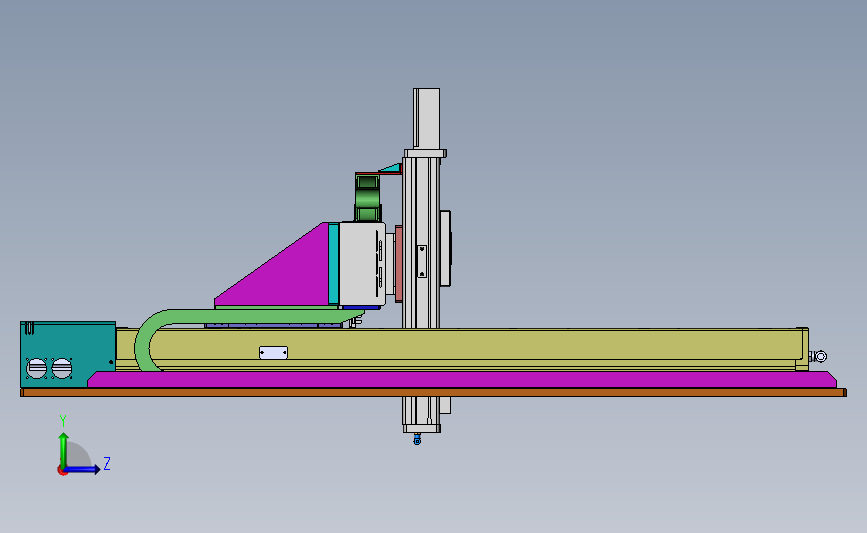Select the orange bottom plate
The image size is (867, 533).
pyautogui.click(x=433, y=393)
